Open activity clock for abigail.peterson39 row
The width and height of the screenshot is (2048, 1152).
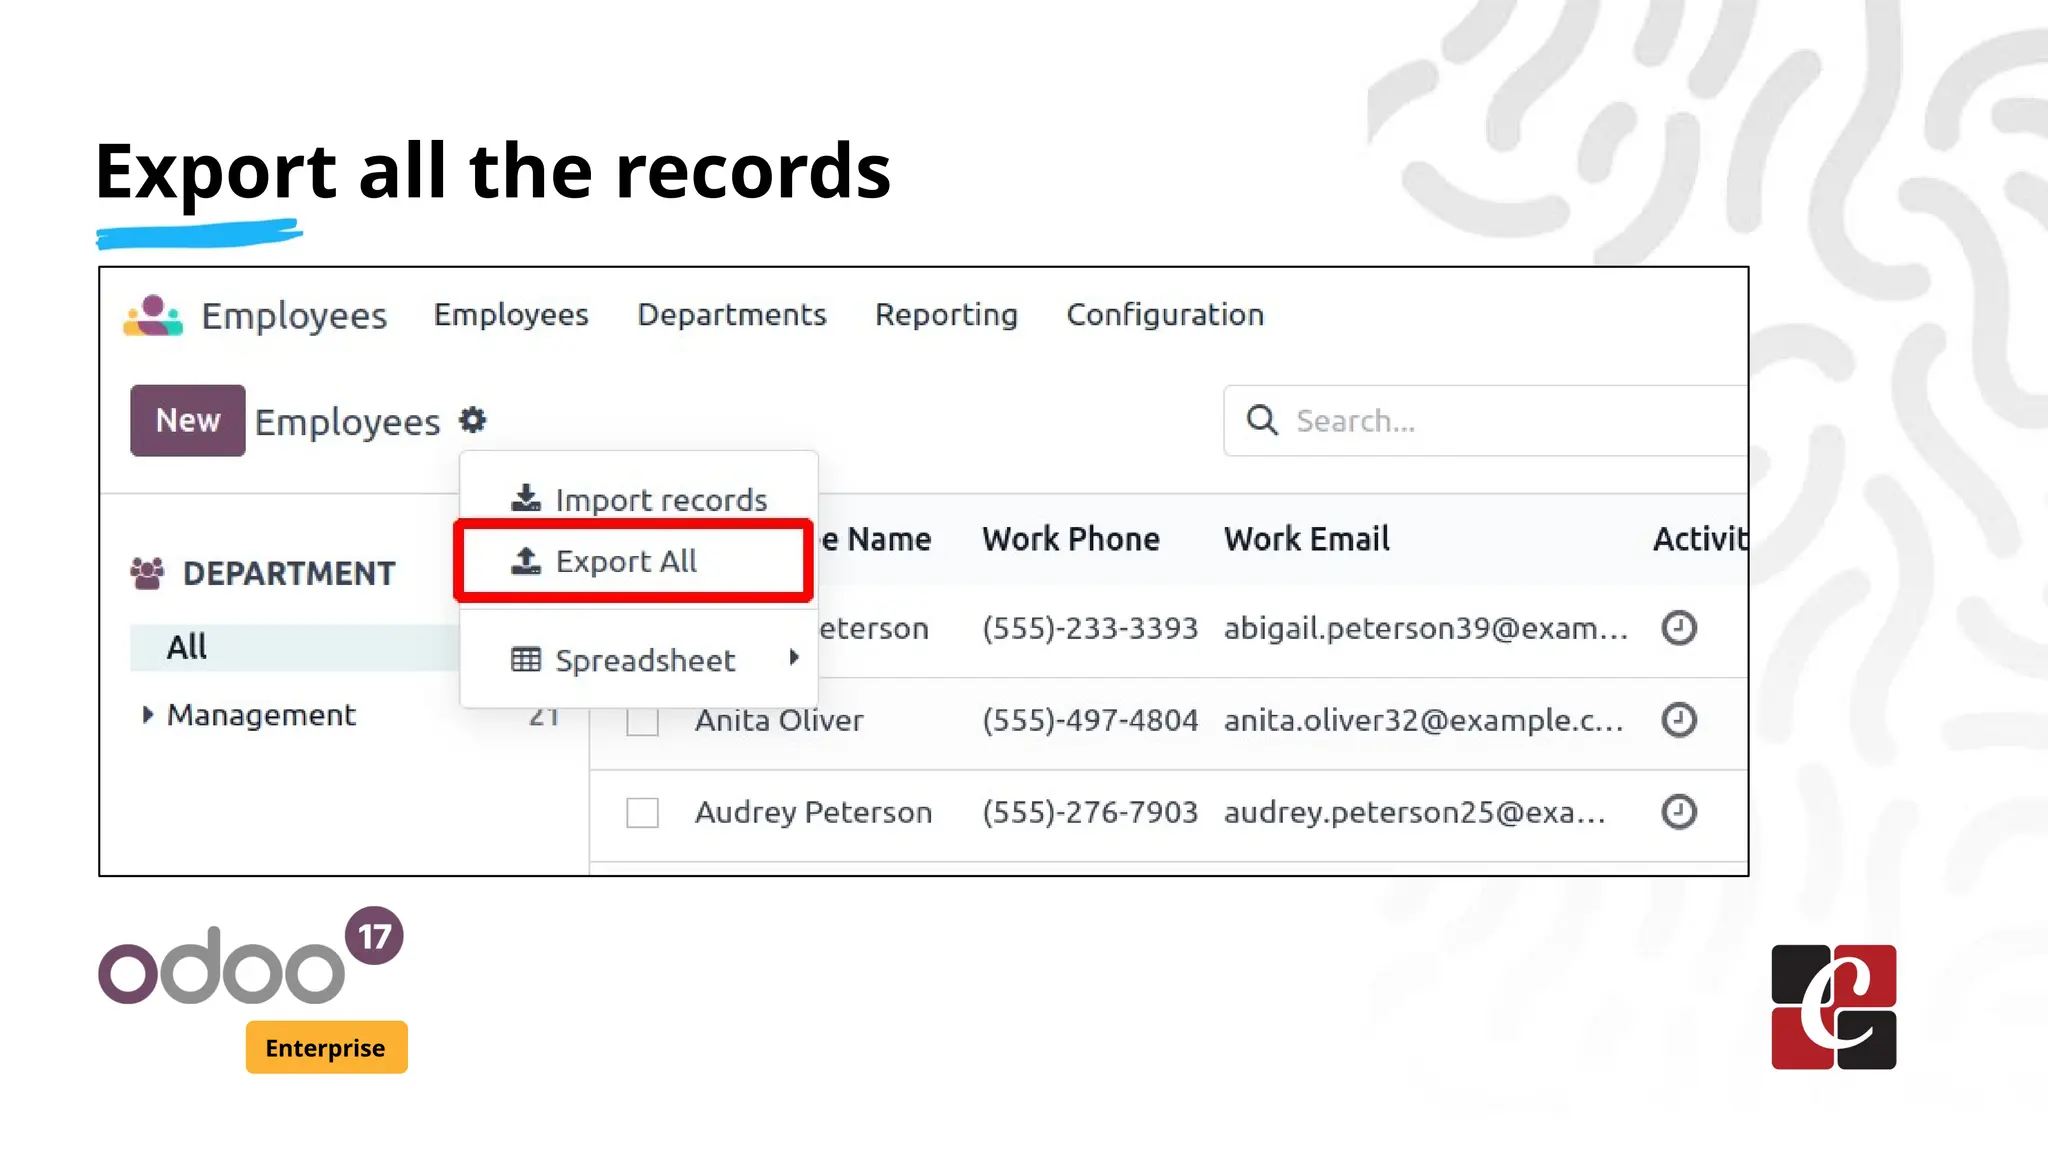pyautogui.click(x=1679, y=628)
